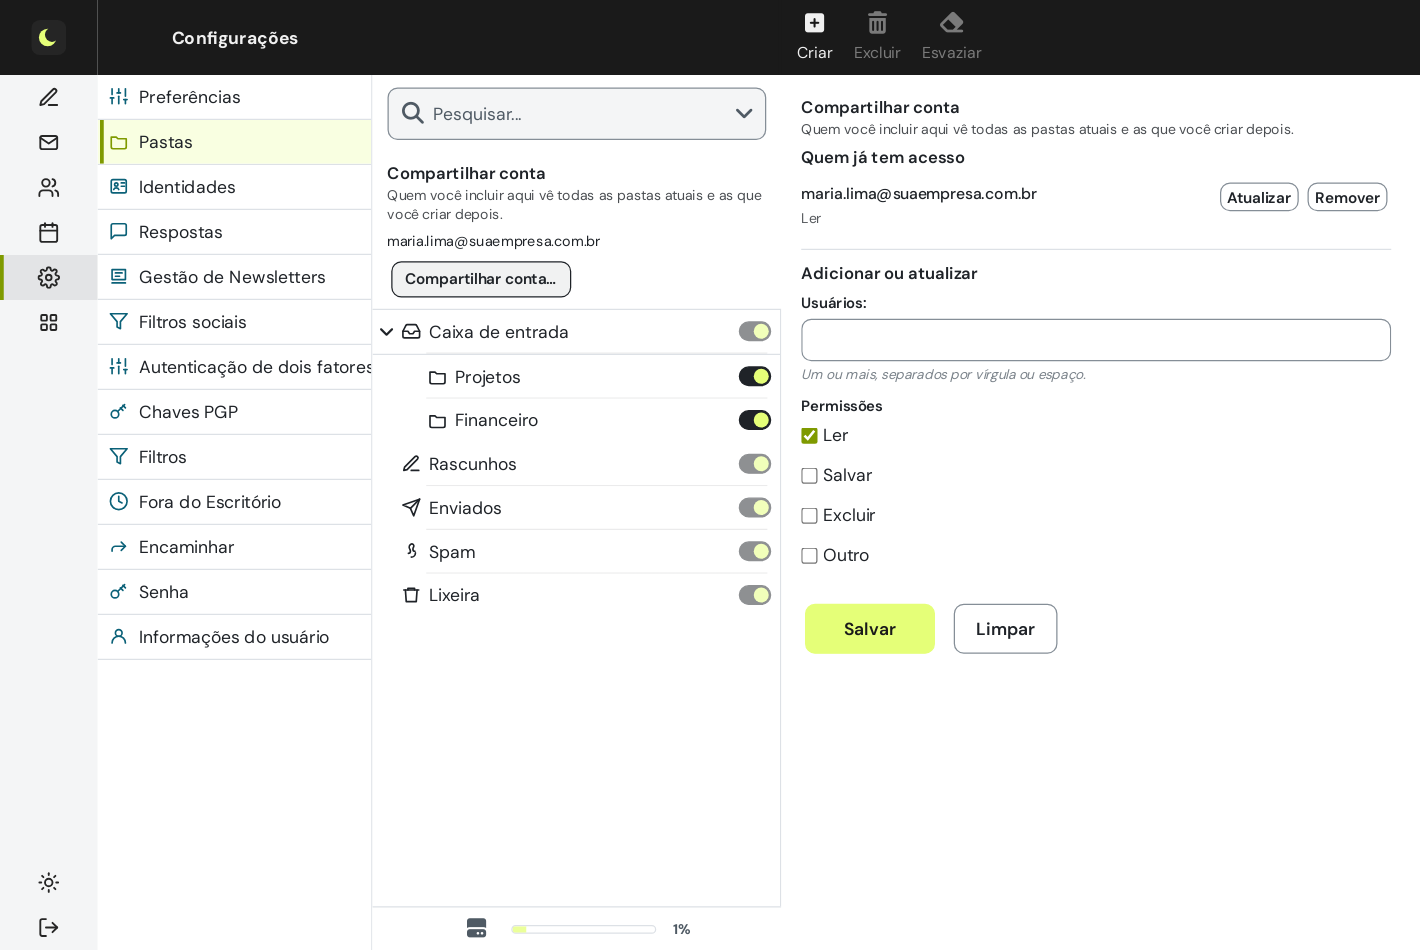Click the yellow Salvar button

(870, 629)
